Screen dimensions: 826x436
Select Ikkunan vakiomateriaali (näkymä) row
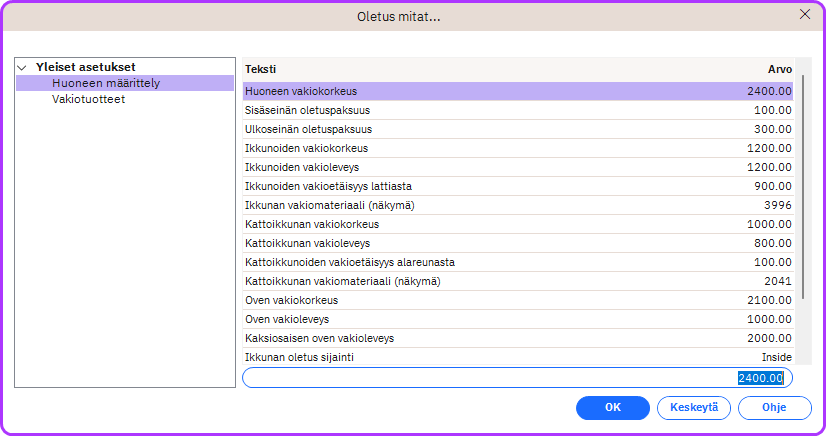point(518,205)
